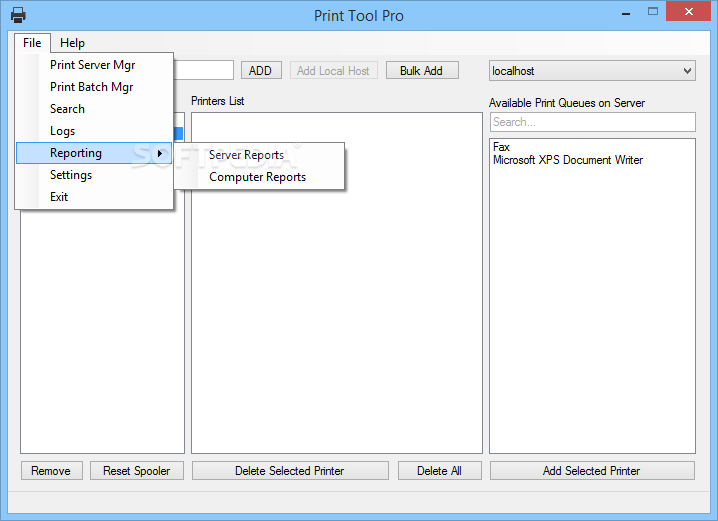
Task: Click the printer icon in title bar
Action: [x=18, y=15]
